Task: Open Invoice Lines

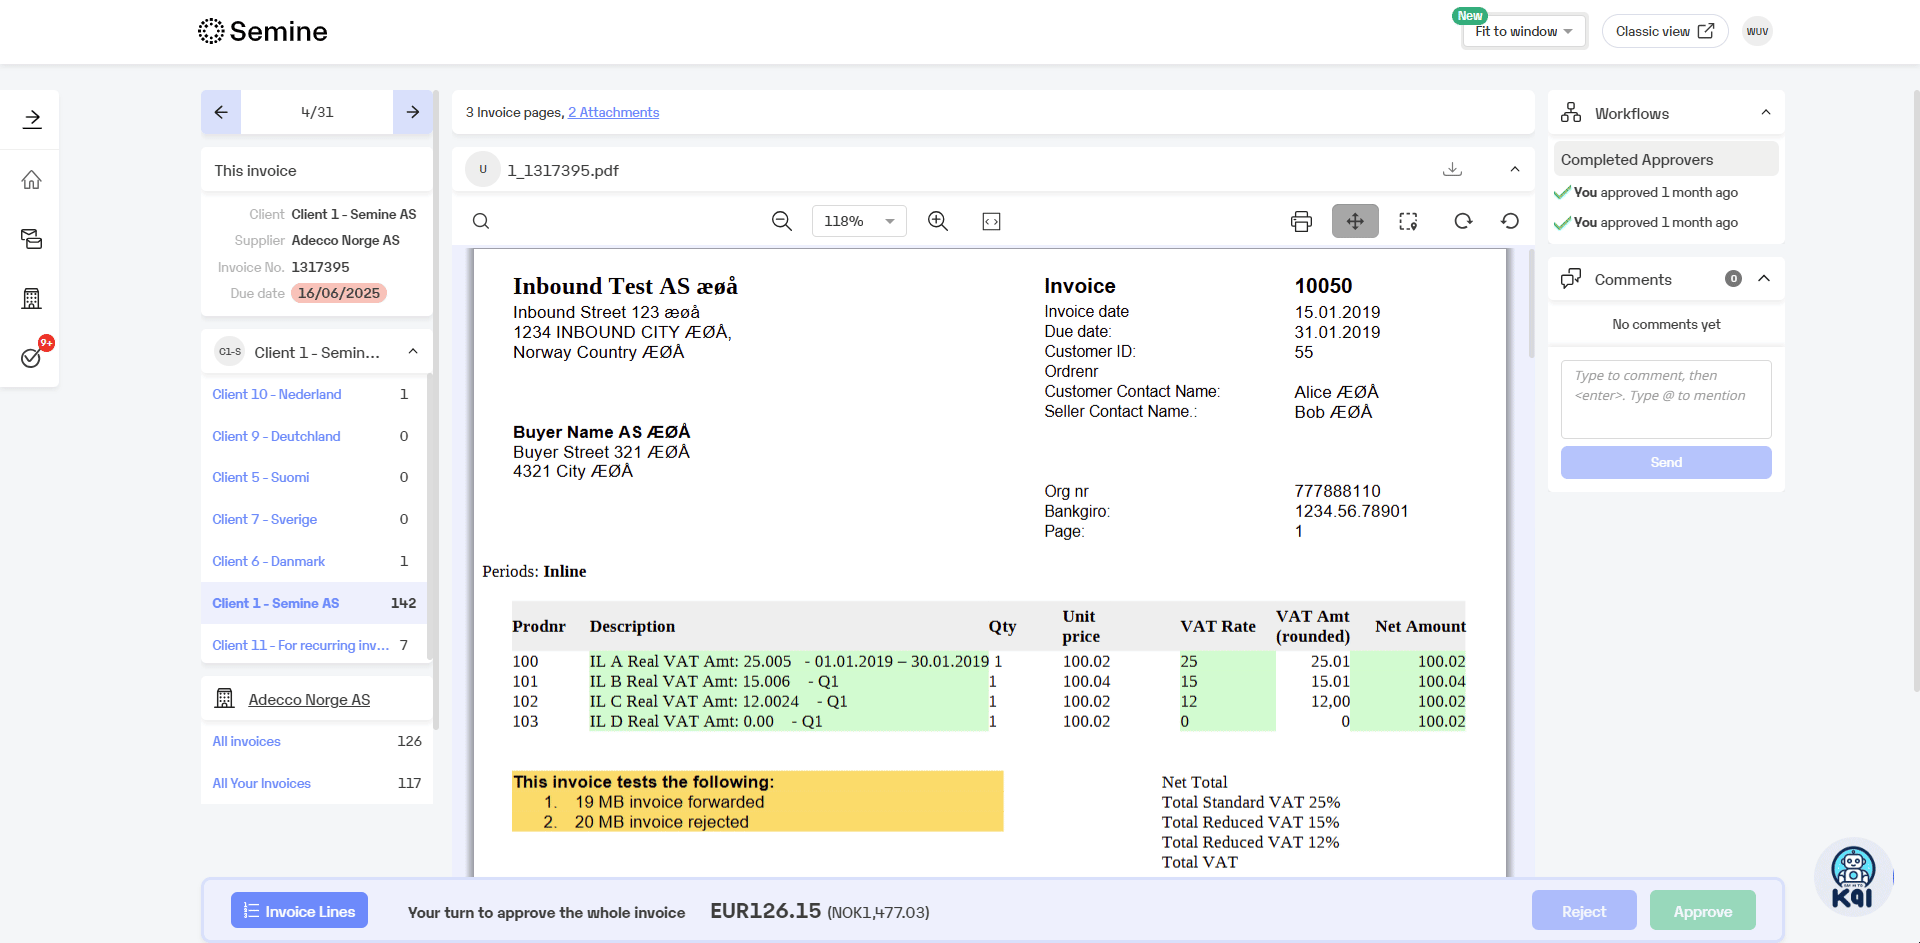Action: pyautogui.click(x=299, y=911)
